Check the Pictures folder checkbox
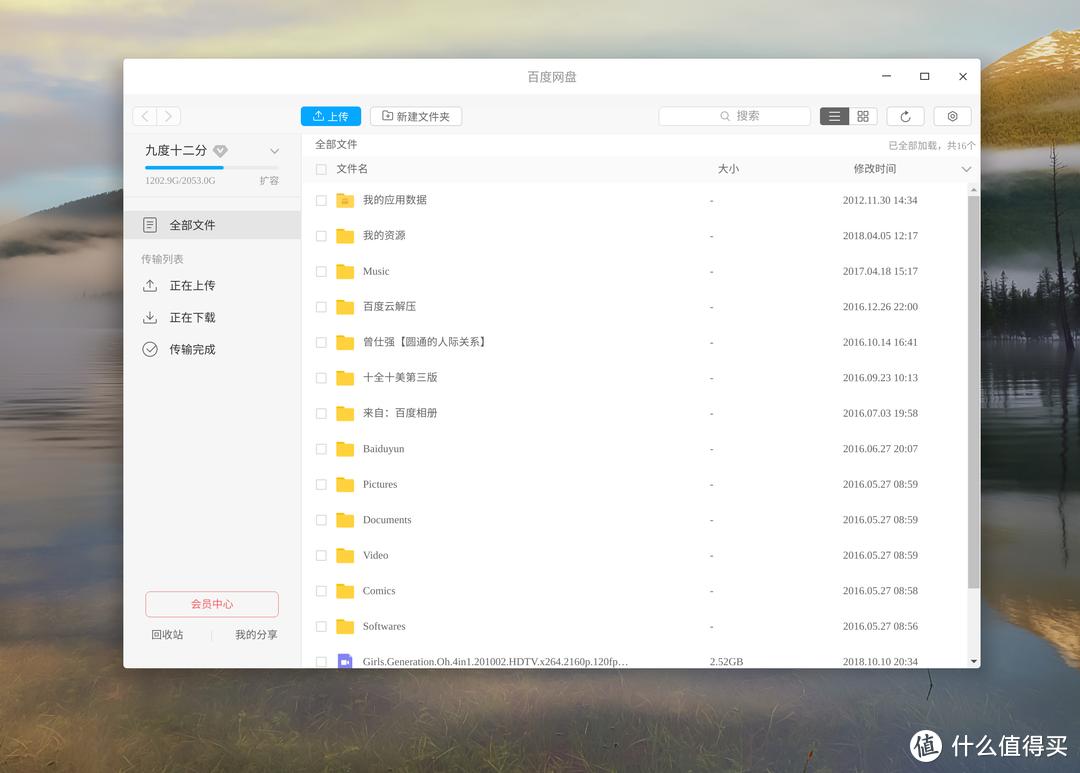The height and width of the screenshot is (773, 1080). [321, 484]
